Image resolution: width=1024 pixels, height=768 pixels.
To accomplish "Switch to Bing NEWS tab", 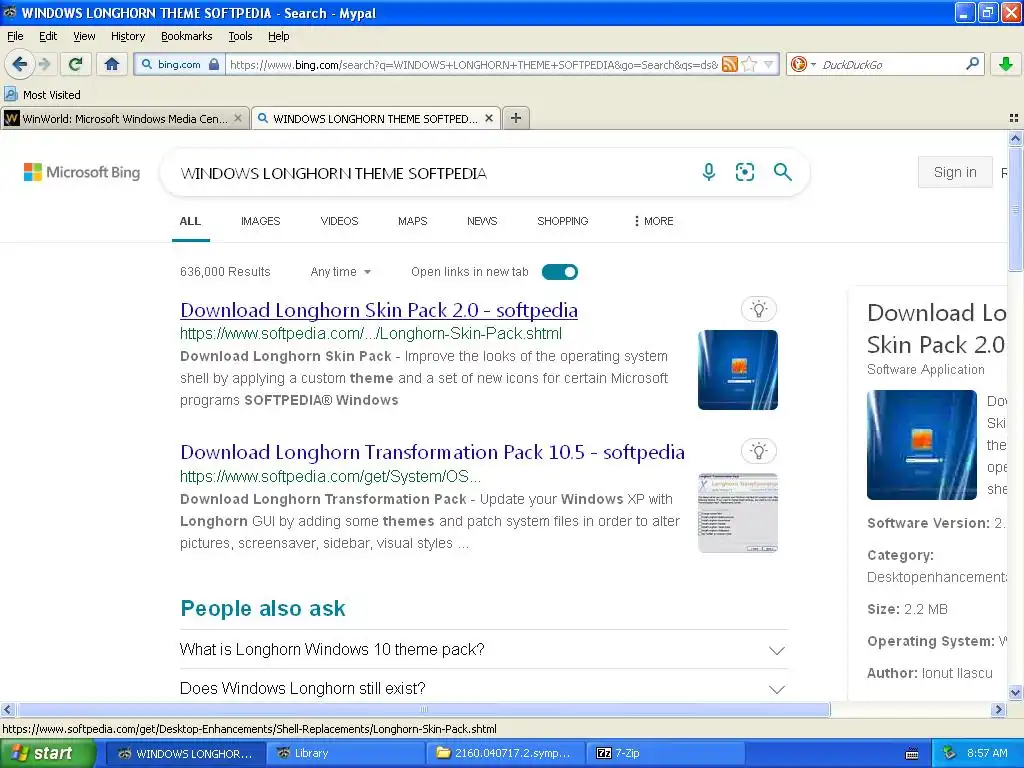I will 482,221.
